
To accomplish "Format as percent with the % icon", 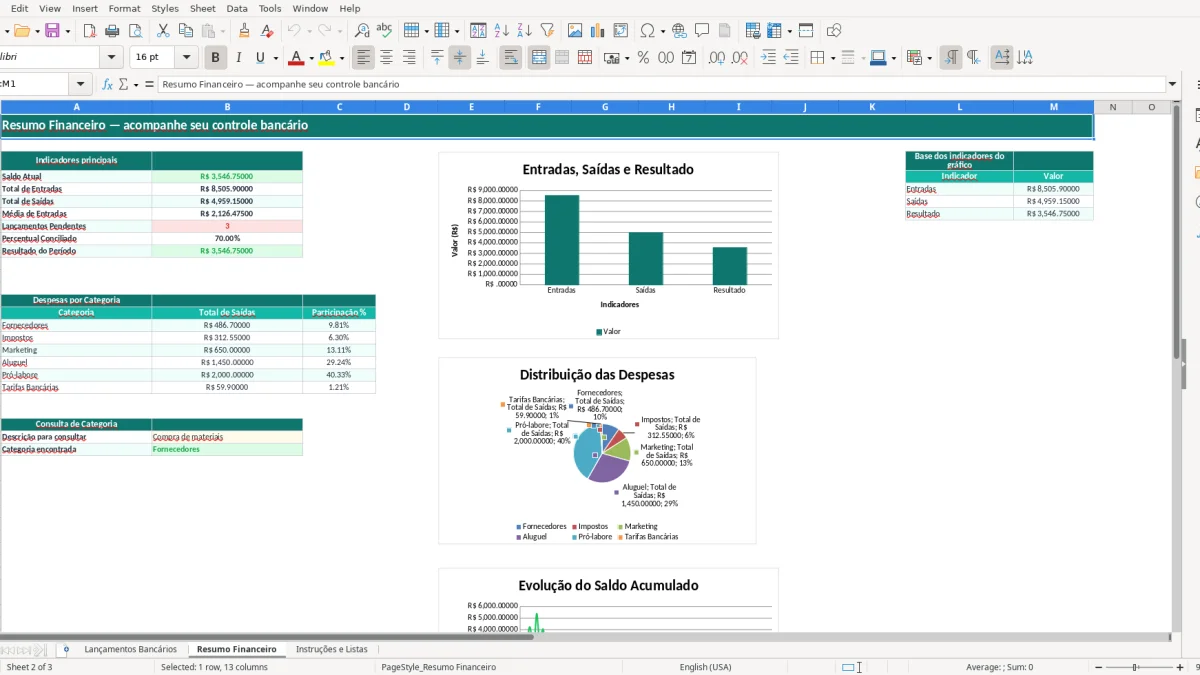I will pos(643,58).
